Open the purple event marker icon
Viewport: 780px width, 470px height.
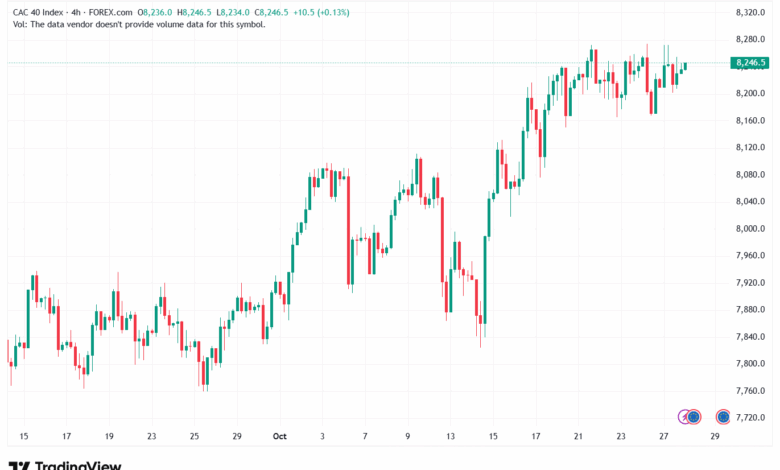tap(687, 415)
